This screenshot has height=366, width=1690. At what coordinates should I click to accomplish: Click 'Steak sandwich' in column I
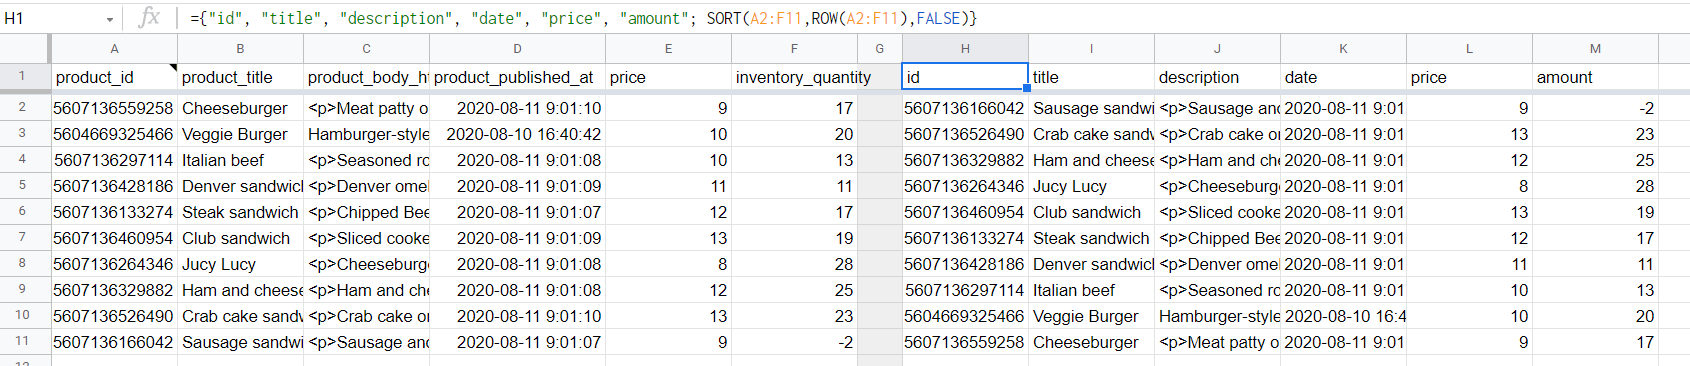click(x=1091, y=238)
